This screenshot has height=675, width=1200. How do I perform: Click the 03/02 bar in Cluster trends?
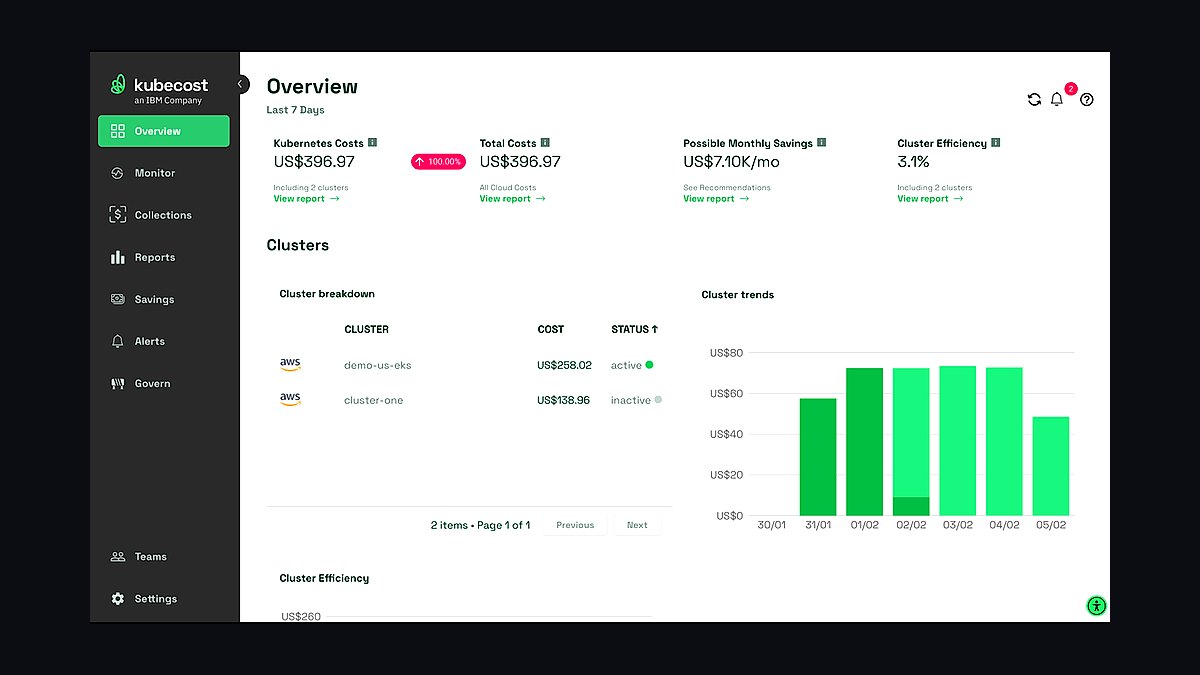[x=957, y=441]
